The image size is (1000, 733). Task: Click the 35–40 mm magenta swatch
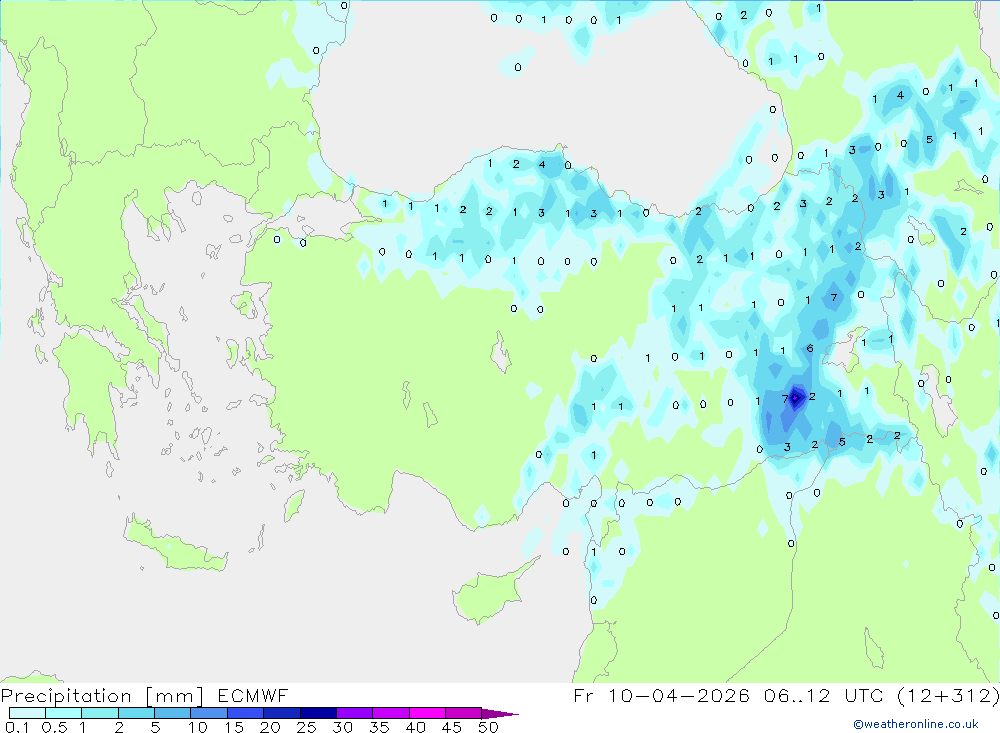tap(391, 713)
